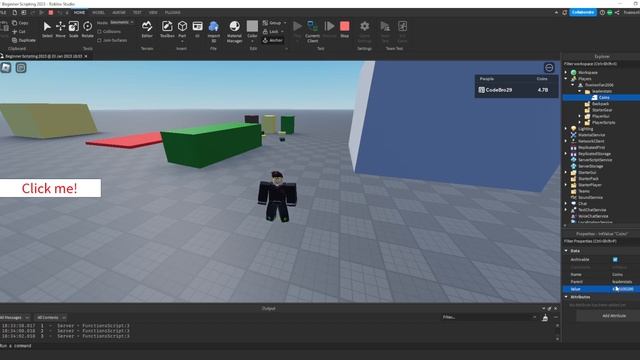Expand the PlayerGui node
This screenshot has width=640, height=360.
click(x=580, y=116)
